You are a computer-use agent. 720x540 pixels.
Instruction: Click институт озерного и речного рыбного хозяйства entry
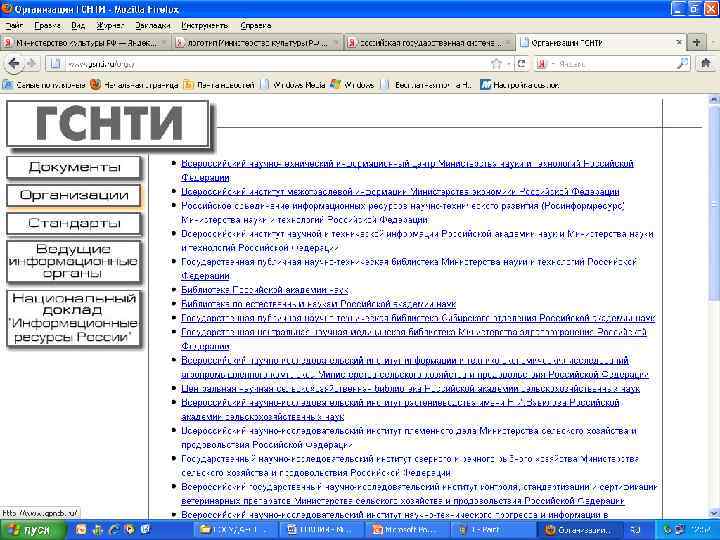[410, 466]
